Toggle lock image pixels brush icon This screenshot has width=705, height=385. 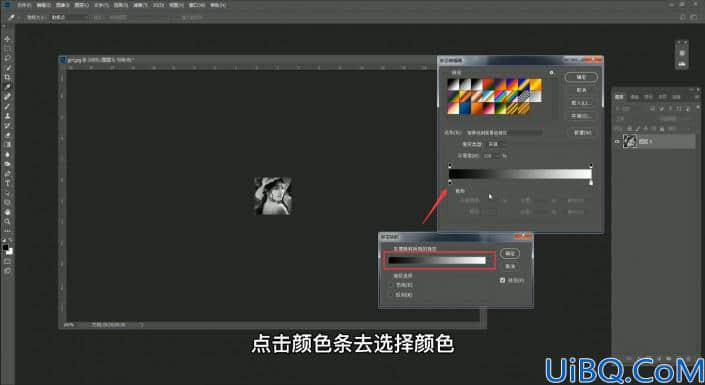coord(637,129)
